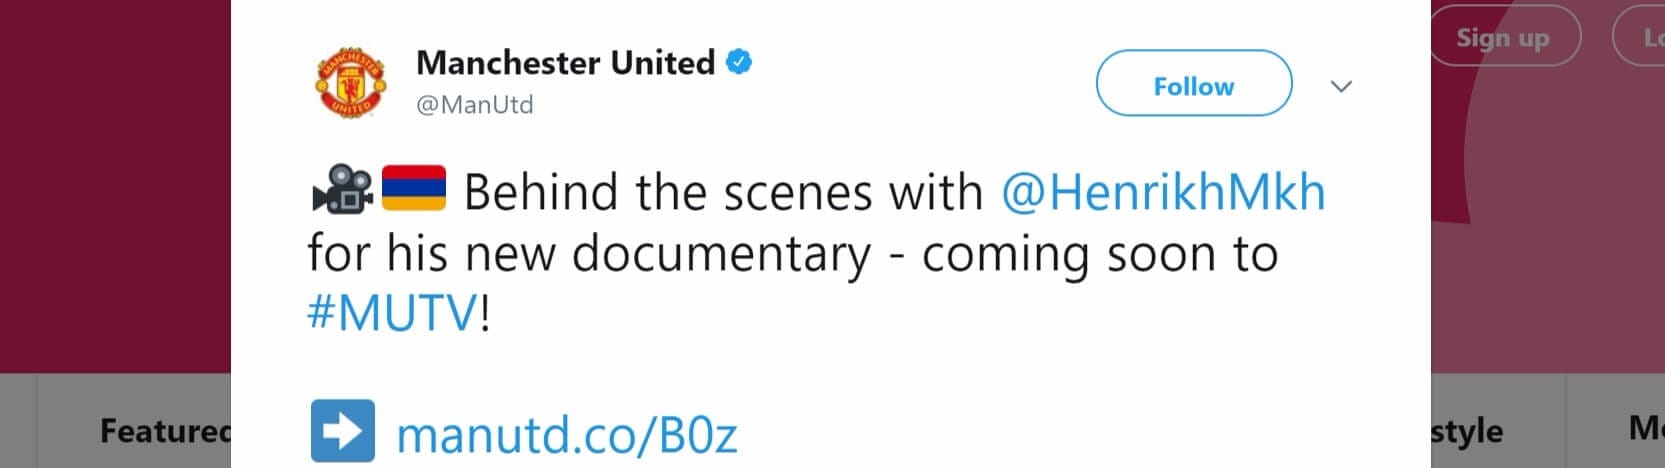Click the movie camera emoji

pos(342,190)
